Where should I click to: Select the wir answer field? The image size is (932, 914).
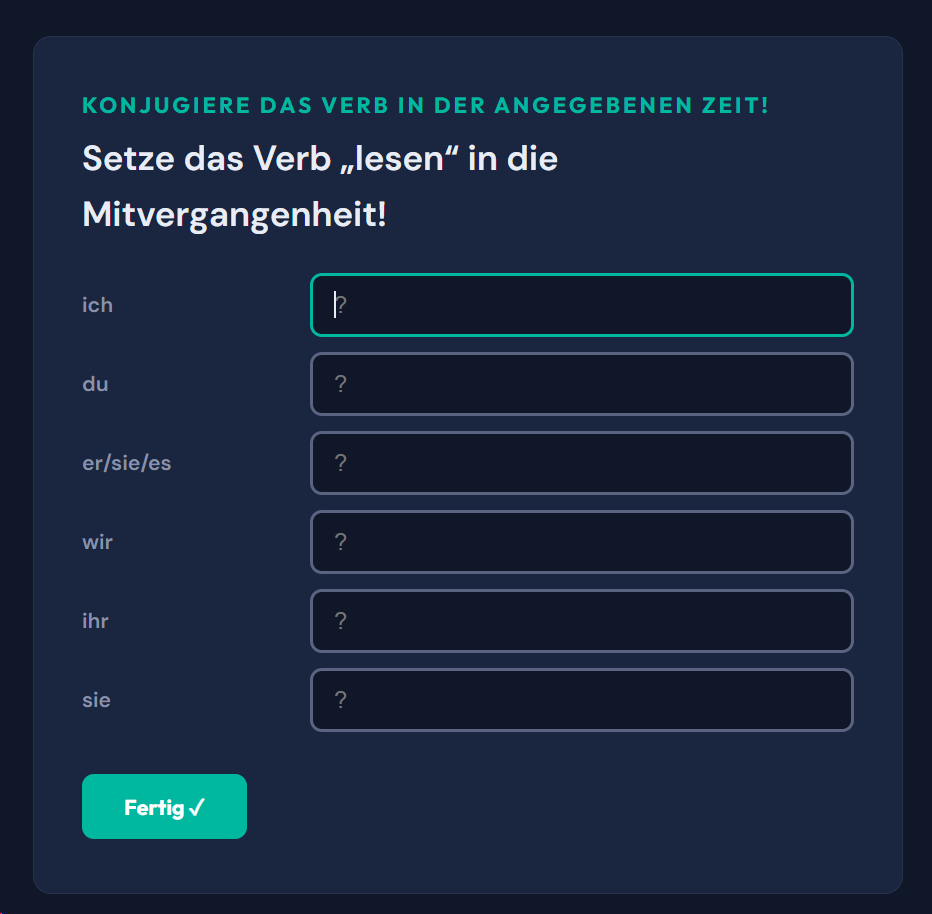[x=582, y=542]
